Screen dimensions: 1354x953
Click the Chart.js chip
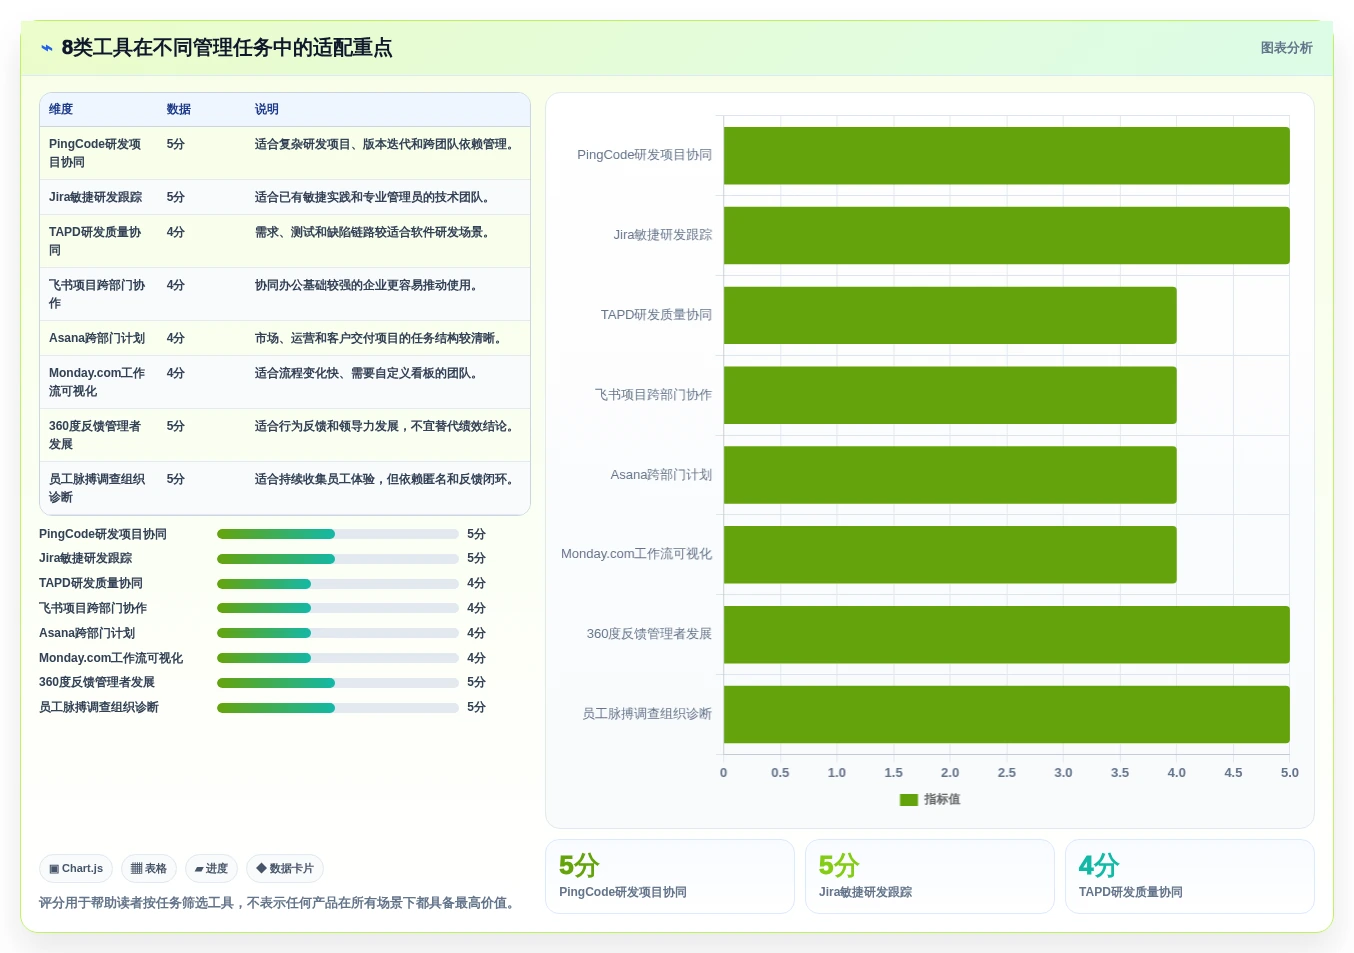(76, 869)
